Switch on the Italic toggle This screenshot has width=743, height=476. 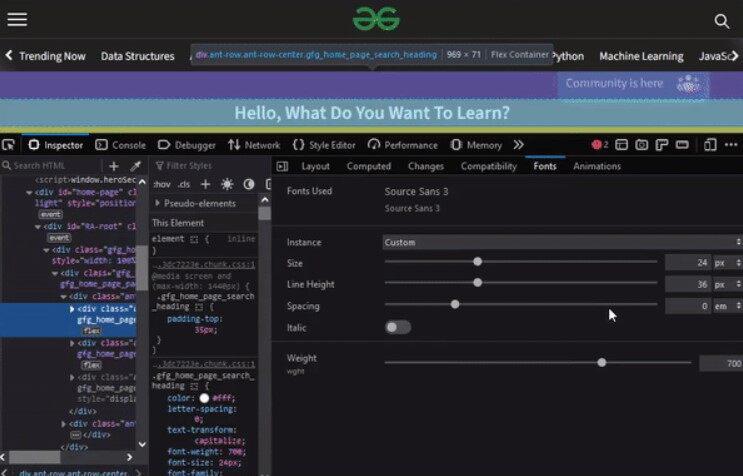(x=398, y=327)
